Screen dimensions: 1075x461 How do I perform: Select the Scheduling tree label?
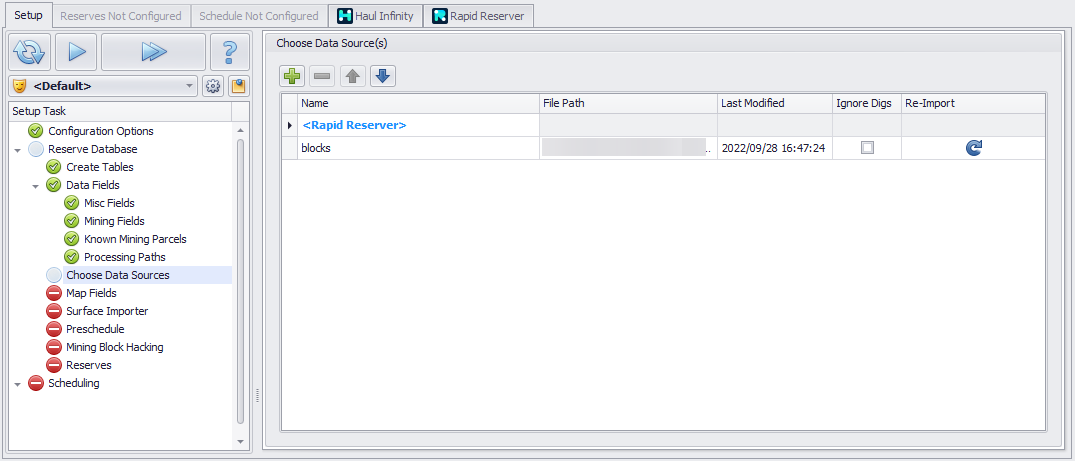73,383
